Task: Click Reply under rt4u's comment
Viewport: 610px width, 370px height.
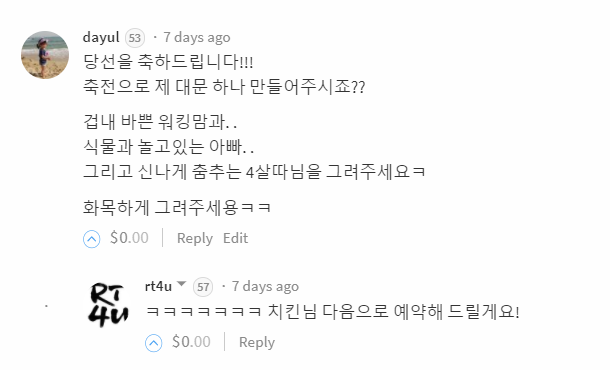Action: [x=257, y=342]
